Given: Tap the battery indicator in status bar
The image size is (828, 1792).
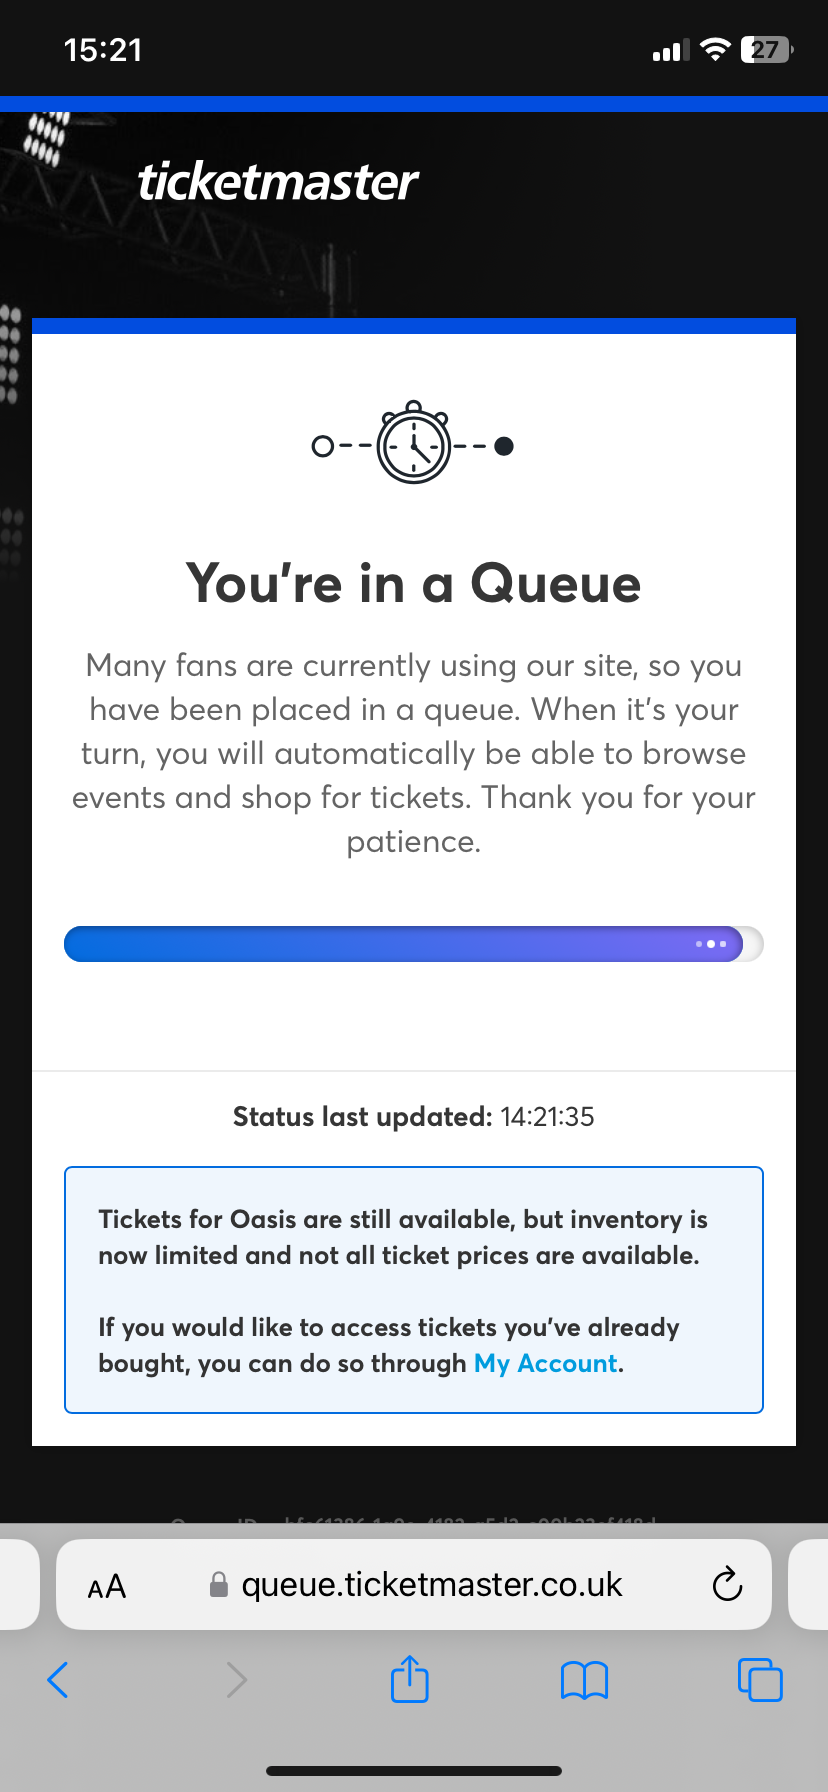Looking at the screenshot, I should 767,50.
